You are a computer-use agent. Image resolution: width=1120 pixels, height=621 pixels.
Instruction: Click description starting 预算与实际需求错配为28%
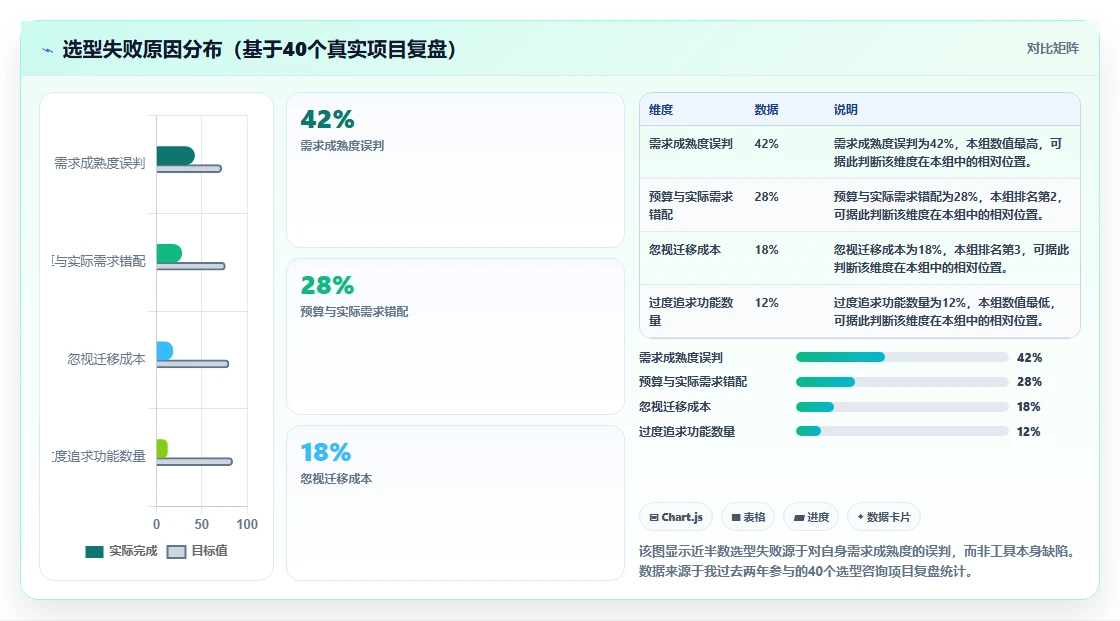click(948, 205)
